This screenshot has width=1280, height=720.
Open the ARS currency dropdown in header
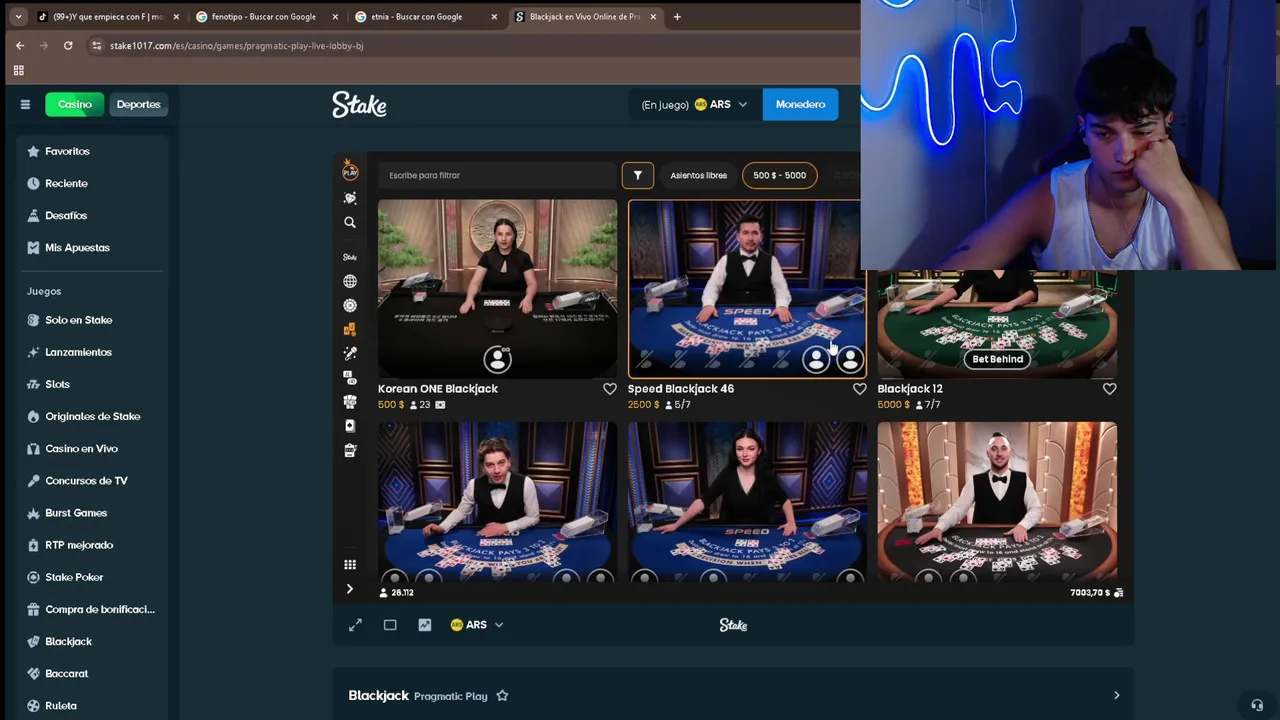pyautogui.click(x=721, y=104)
